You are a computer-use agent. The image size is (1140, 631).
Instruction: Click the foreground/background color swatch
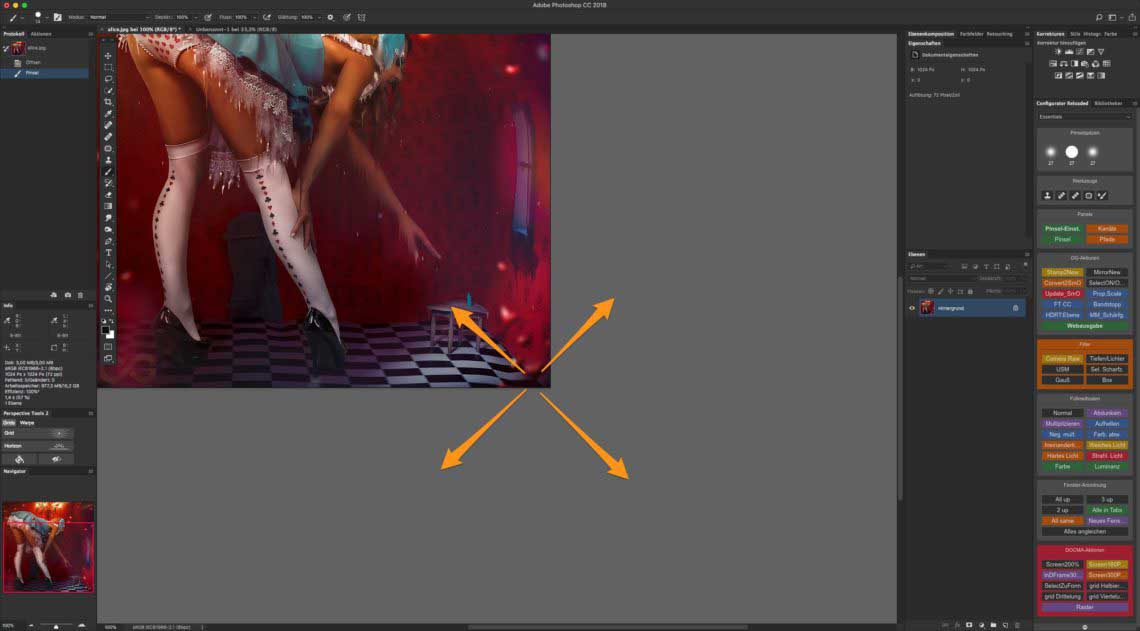coord(108,331)
